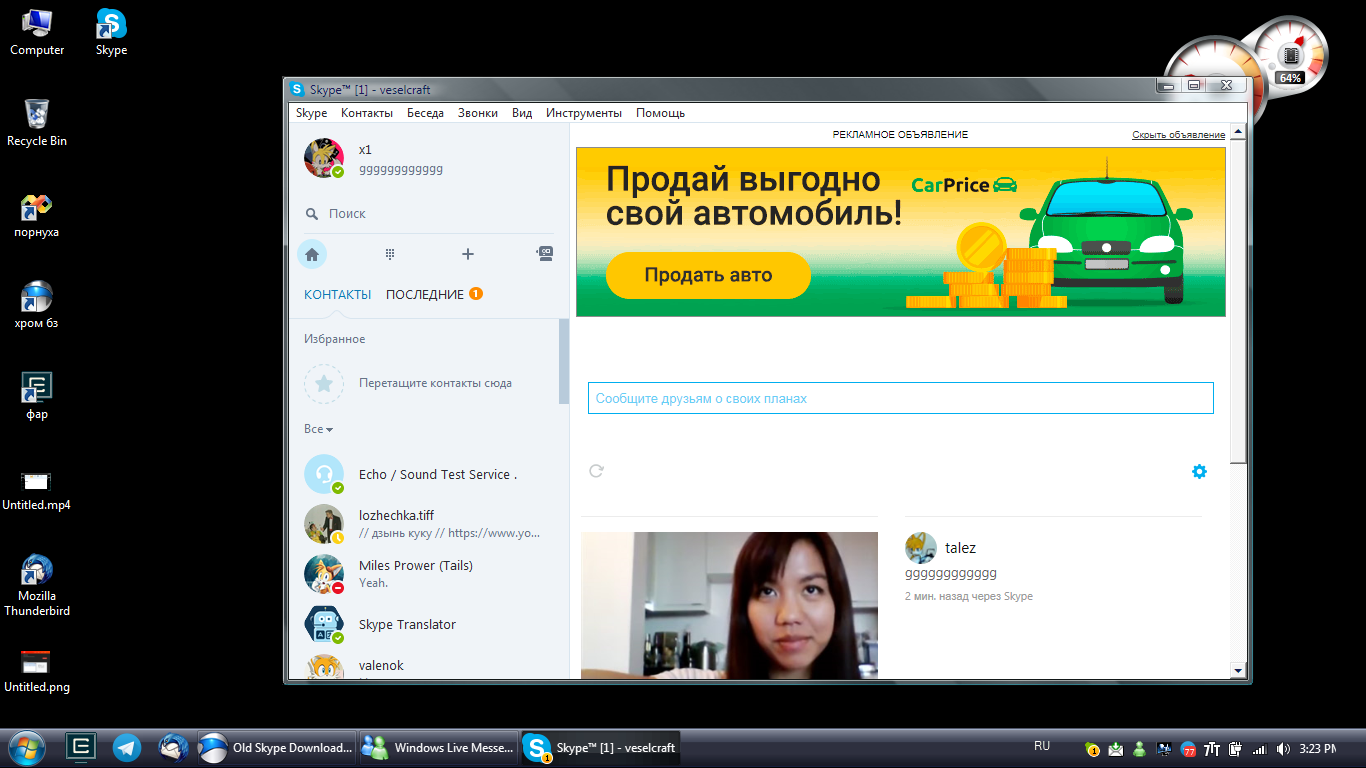1366x768 pixels.
Task: Open the Звонки menu
Action: coord(478,113)
